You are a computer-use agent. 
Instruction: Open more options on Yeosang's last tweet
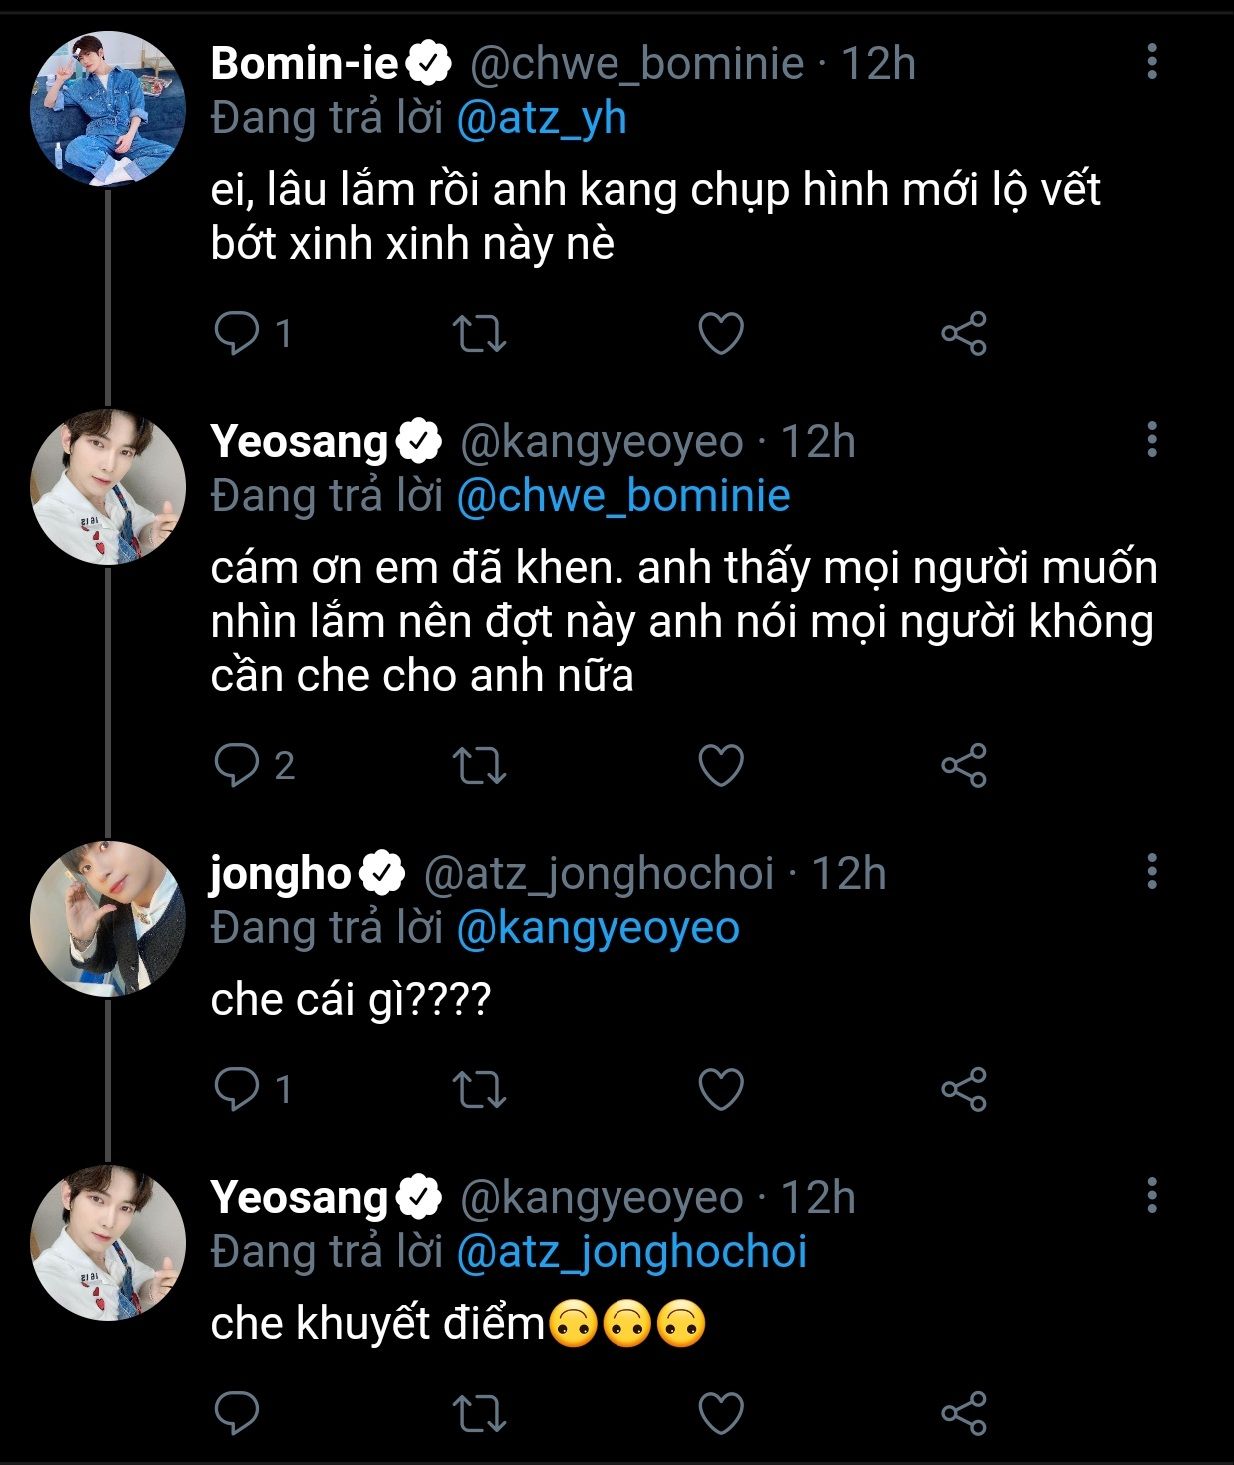click(x=1152, y=1196)
